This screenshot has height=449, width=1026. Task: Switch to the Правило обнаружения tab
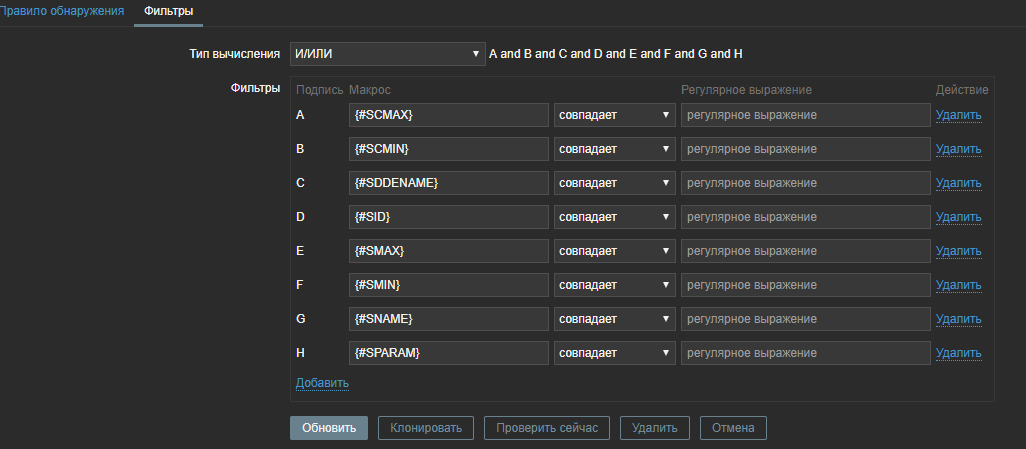click(62, 11)
